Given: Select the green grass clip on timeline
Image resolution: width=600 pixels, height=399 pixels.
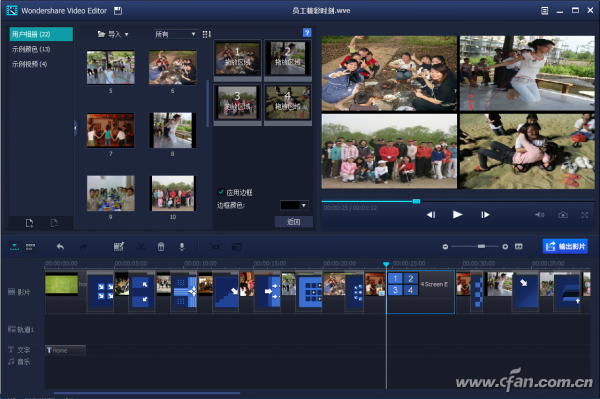Looking at the screenshot, I should [x=62, y=284].
